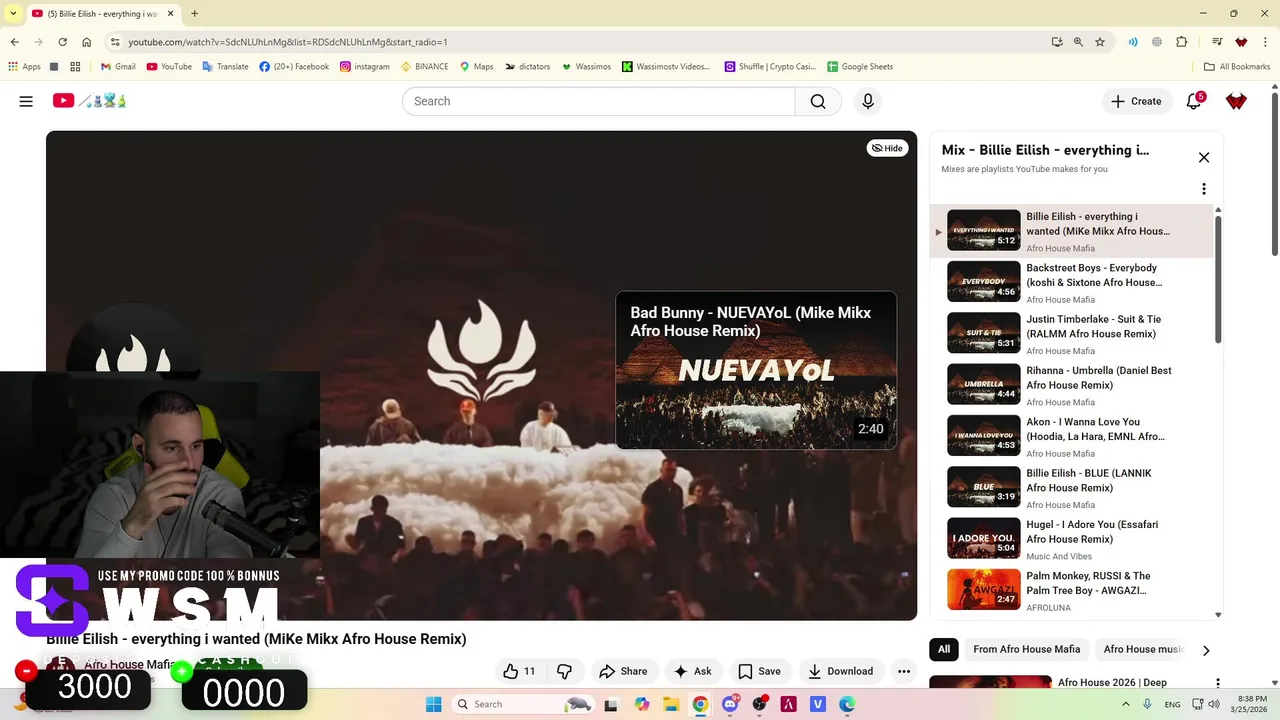Play Akon I Wanna Love You remix
Screen dimensions: 1280x720
click(1072, 436)
